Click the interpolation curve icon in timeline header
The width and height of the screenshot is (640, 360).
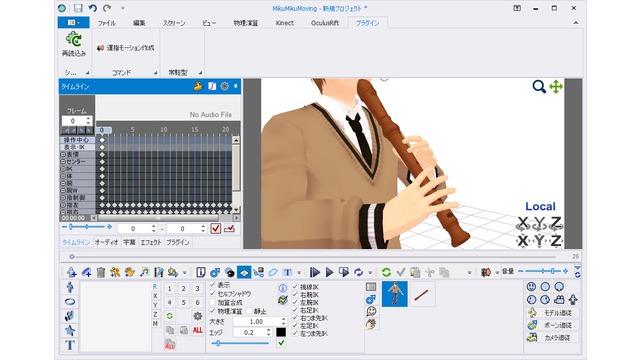click(212, 86)
